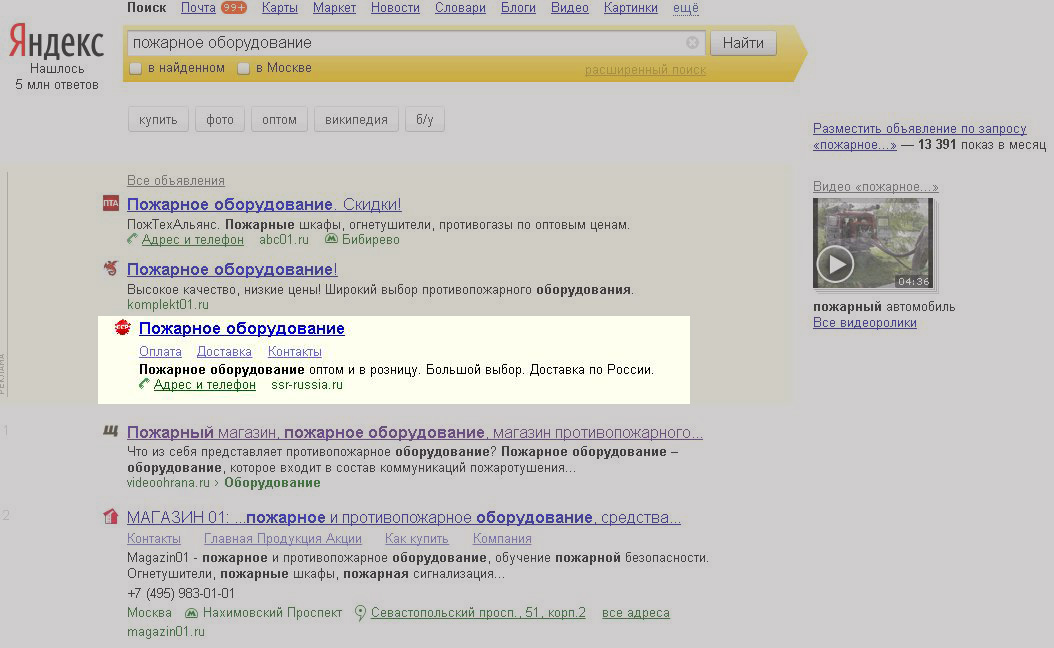Open 'Адрес и телефон' of ssr-russia.ru ad
This screenshot has width=1054, height=648.
205,384
